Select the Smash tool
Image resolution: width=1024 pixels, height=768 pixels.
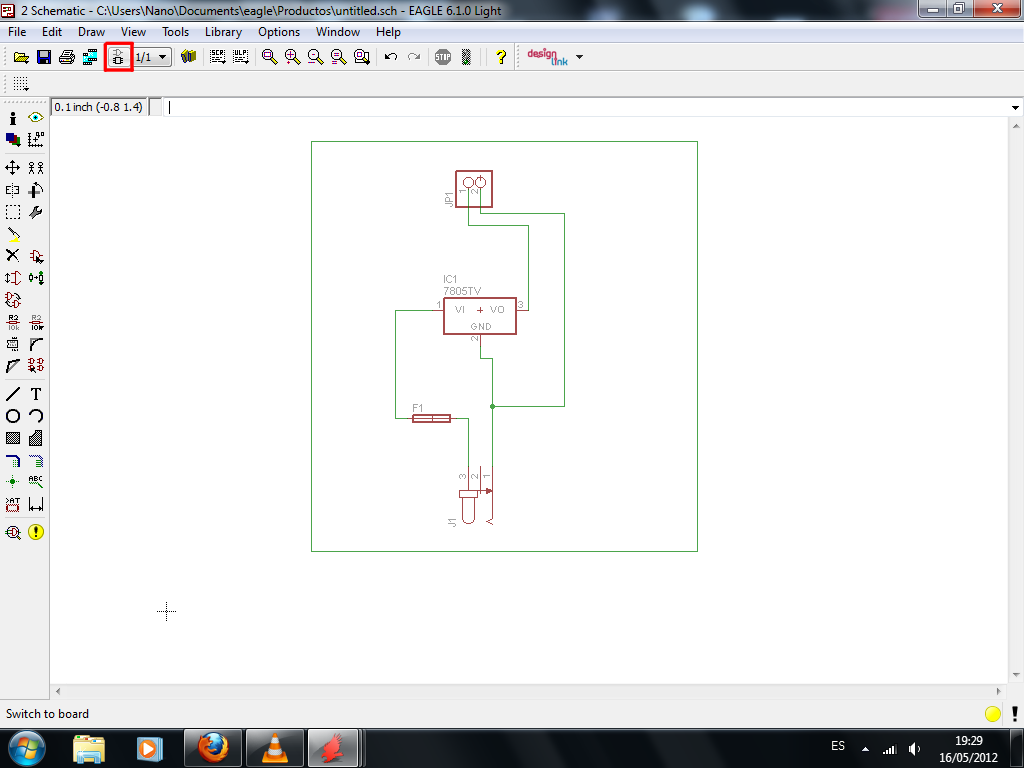pos(12,344)
